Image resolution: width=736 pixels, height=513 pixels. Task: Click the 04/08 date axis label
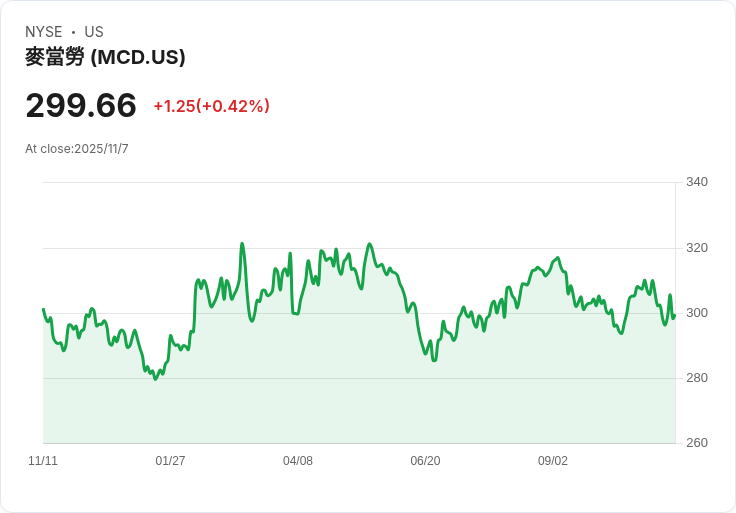point(298,461)
